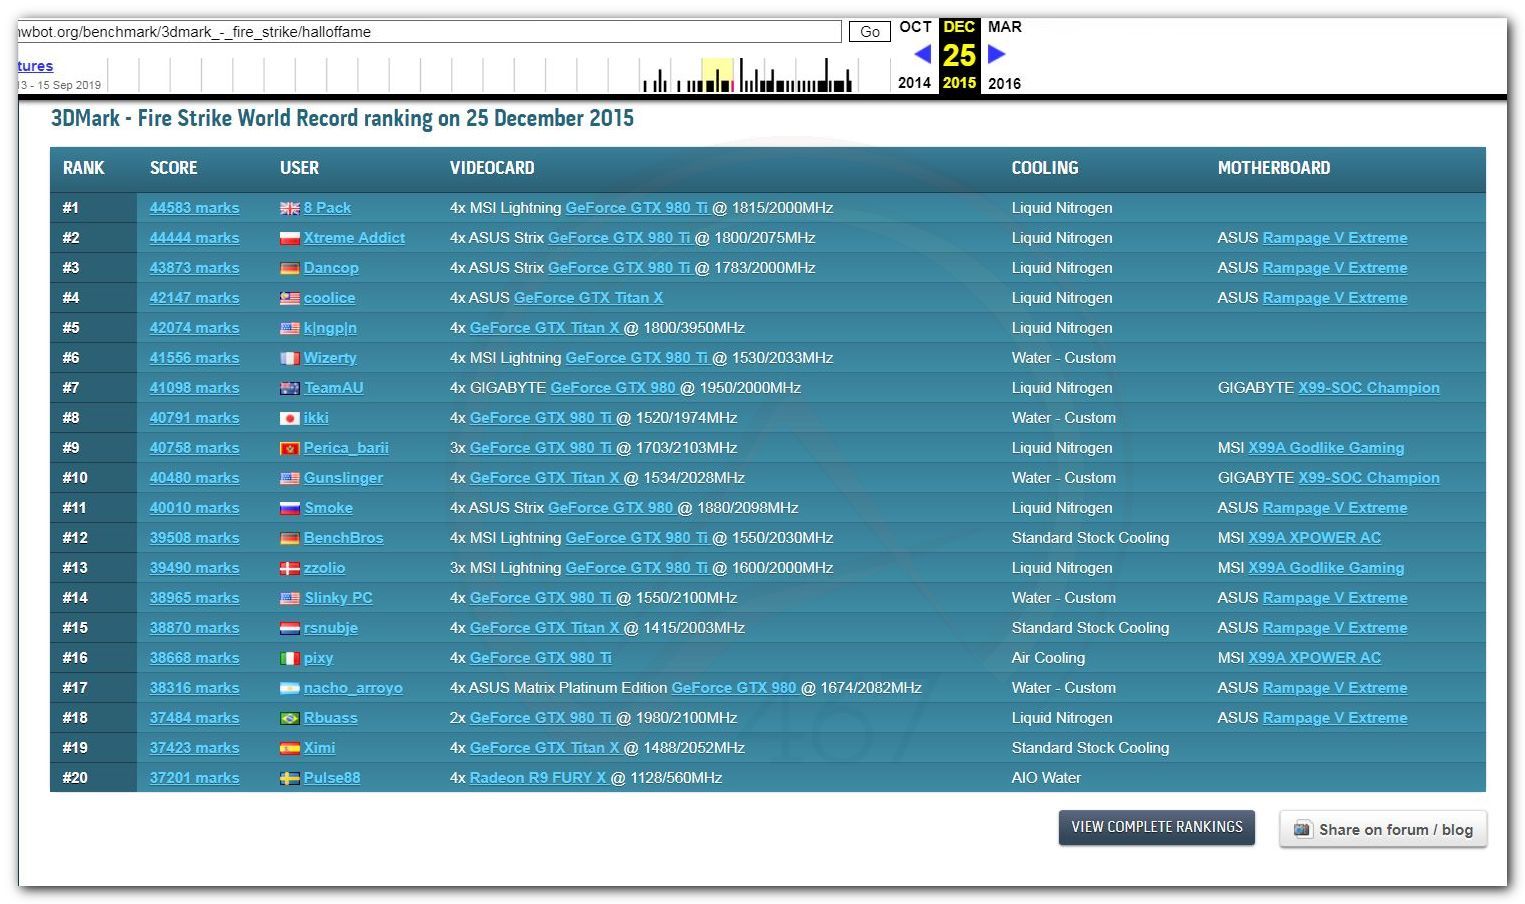
Task: Click the Japan flag icon next to ikki
Action: (289, 418)
